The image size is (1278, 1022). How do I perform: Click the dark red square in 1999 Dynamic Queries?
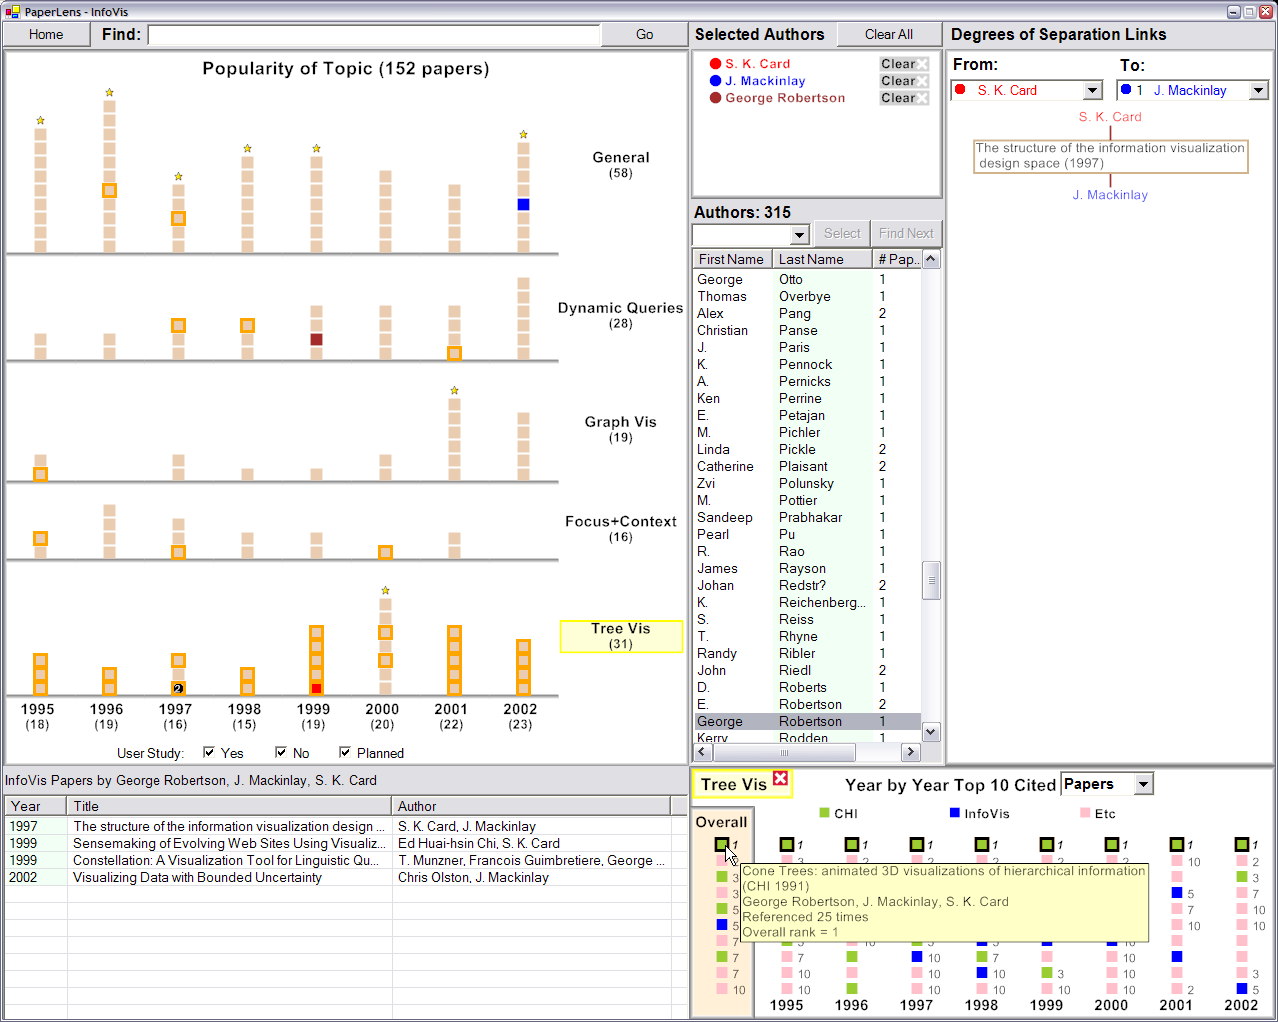pyautogui.click(x=316, y=339)
